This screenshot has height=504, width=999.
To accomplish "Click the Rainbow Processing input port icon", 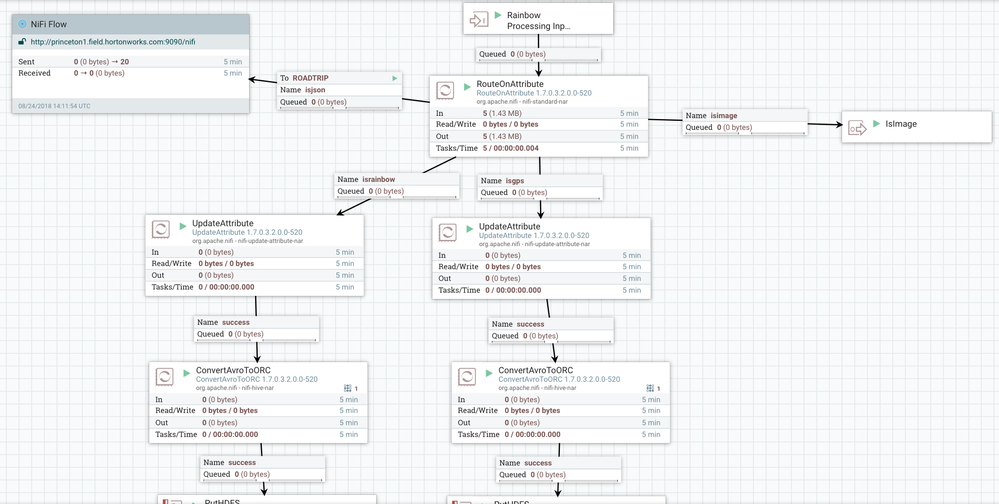I will (x=478, y=20).
